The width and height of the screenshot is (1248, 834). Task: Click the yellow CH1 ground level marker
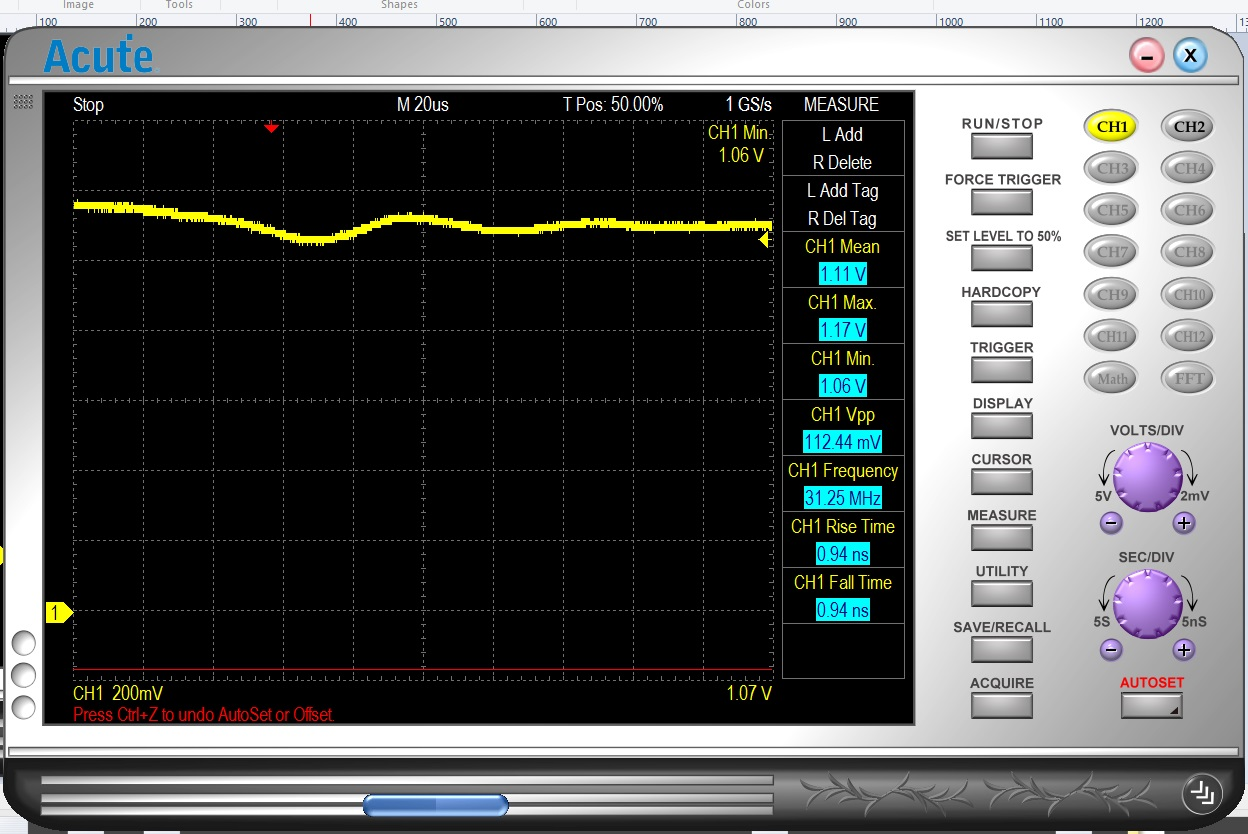coord(60,612)
